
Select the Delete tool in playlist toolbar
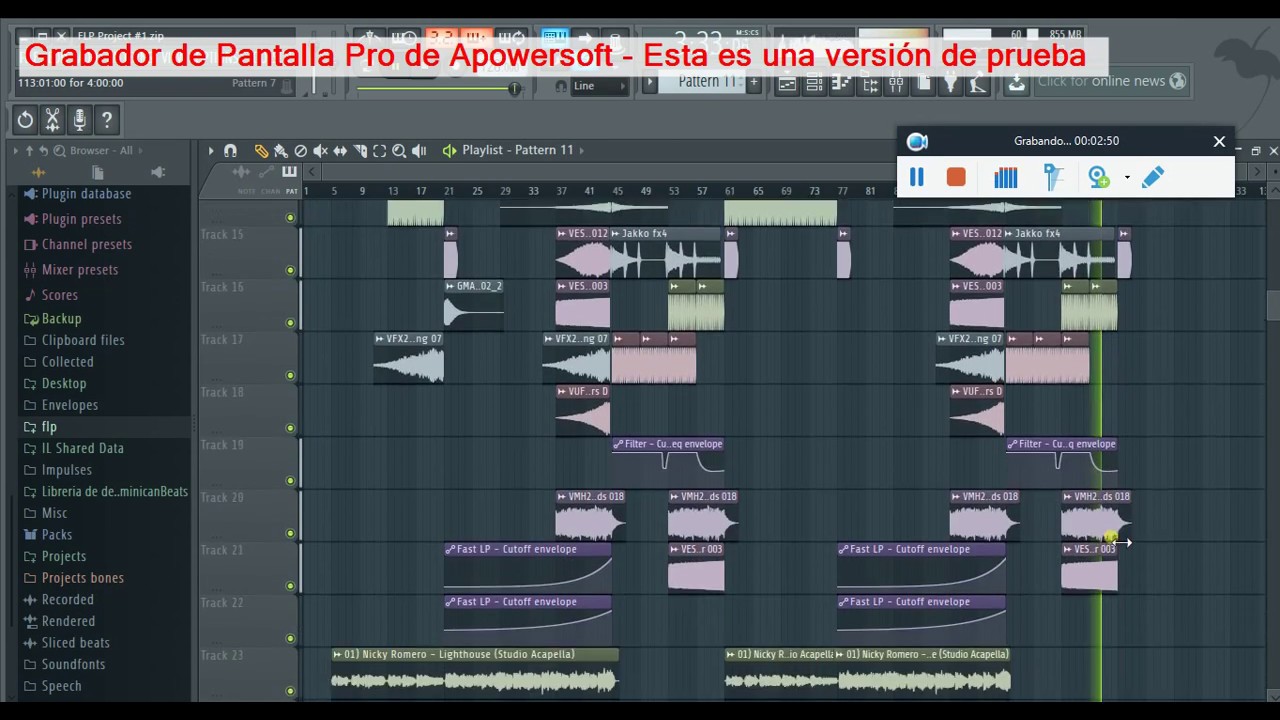pos(300,151)
